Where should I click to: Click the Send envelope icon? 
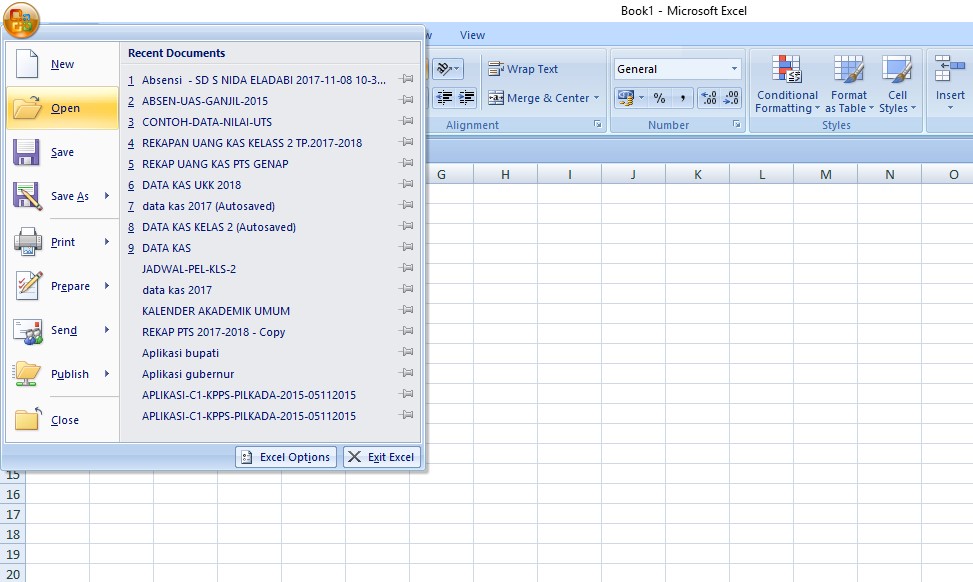(28, 331)
